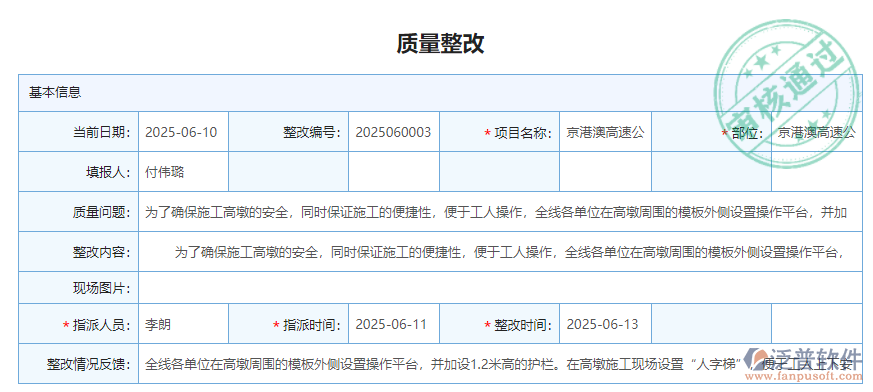Click the 当前日期 field showing 2025-06-10
The image size is (873, 392).
[183, 132]
